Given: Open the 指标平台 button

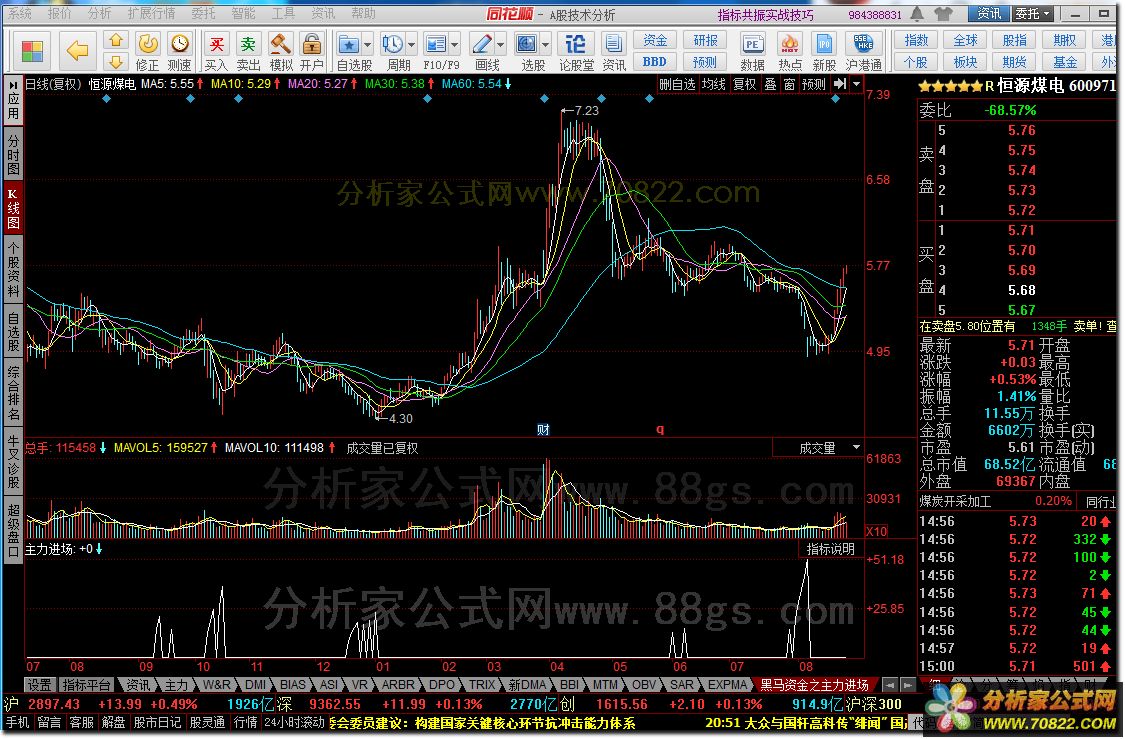Looking at the screenshot, I should pos(85,685).
